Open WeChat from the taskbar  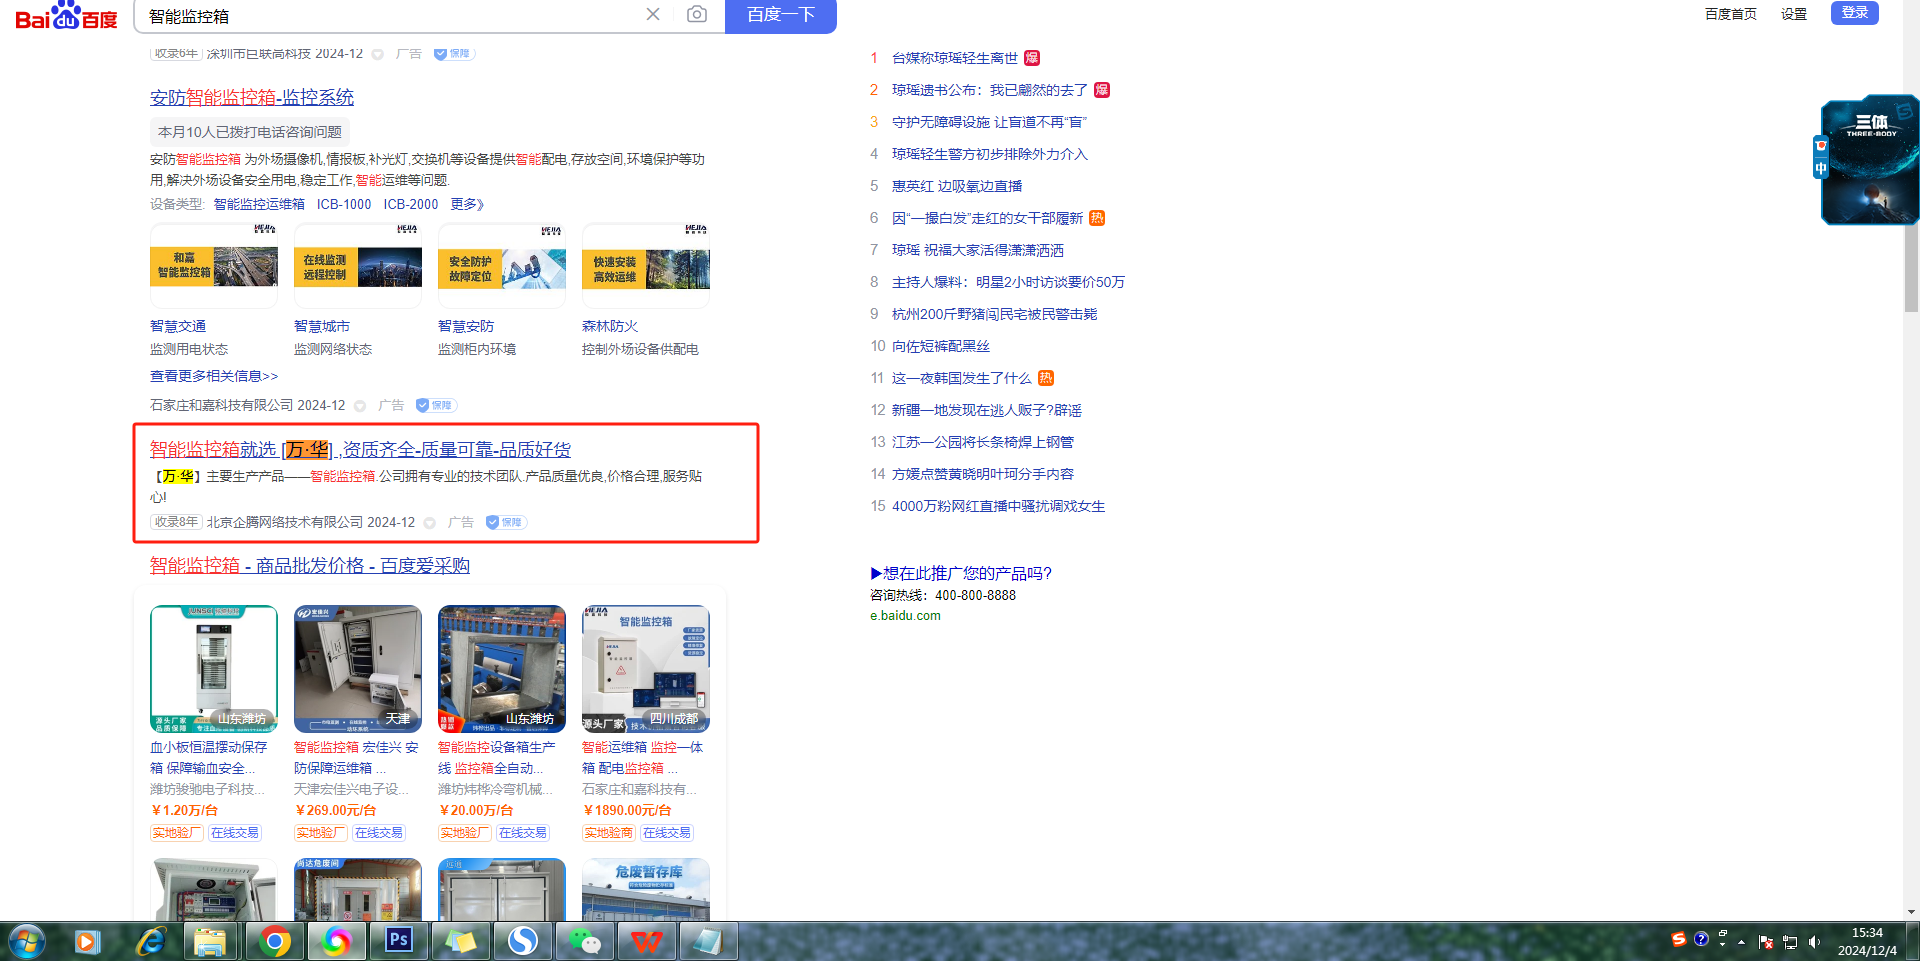(585, 941)
